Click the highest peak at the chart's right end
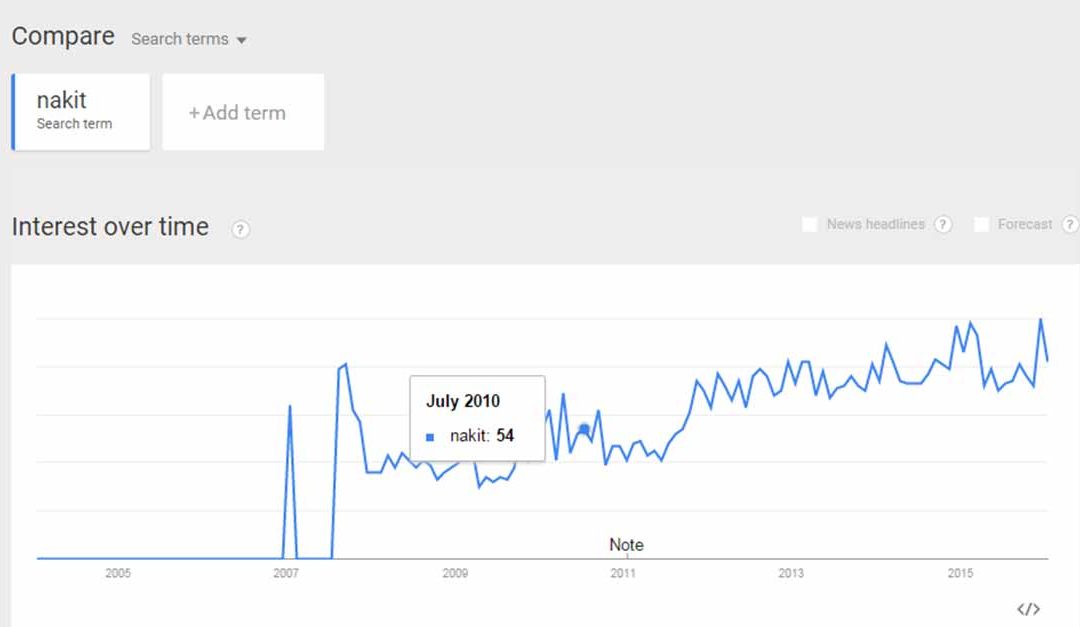Screen dimensions: 1080x627 point(1041,319)
